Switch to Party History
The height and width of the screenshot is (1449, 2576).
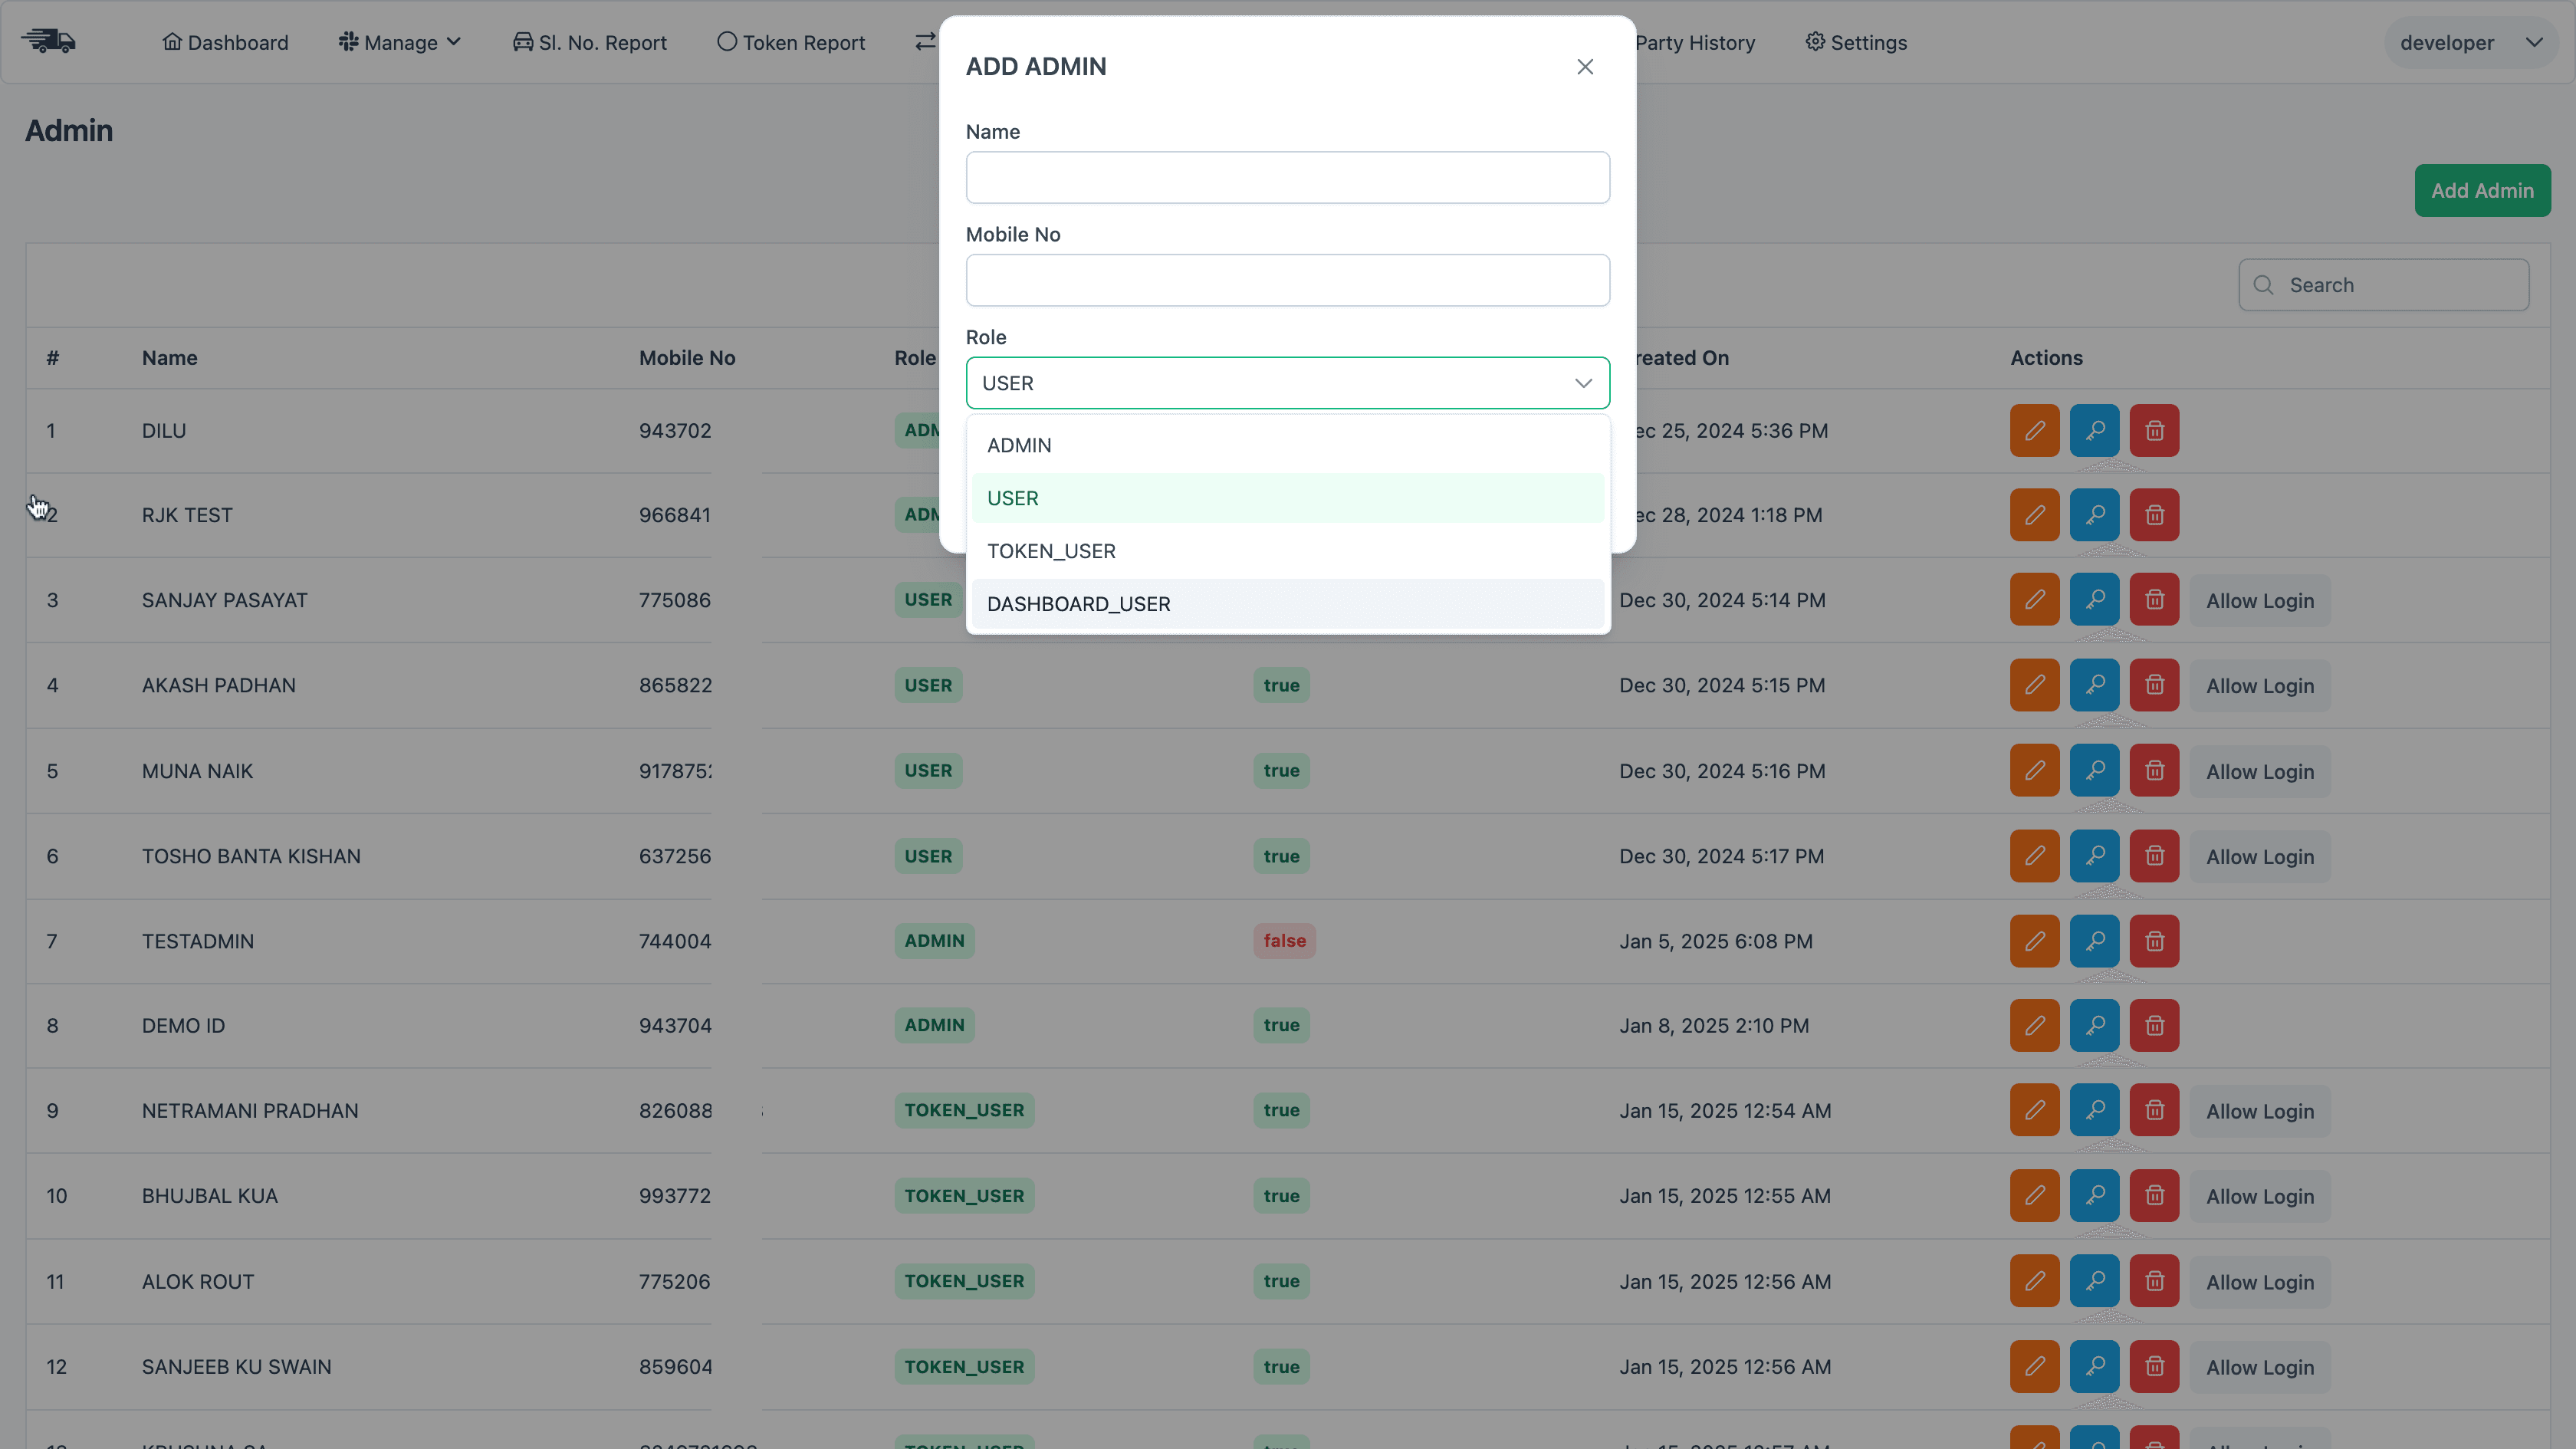click(x=1696, y=42)
